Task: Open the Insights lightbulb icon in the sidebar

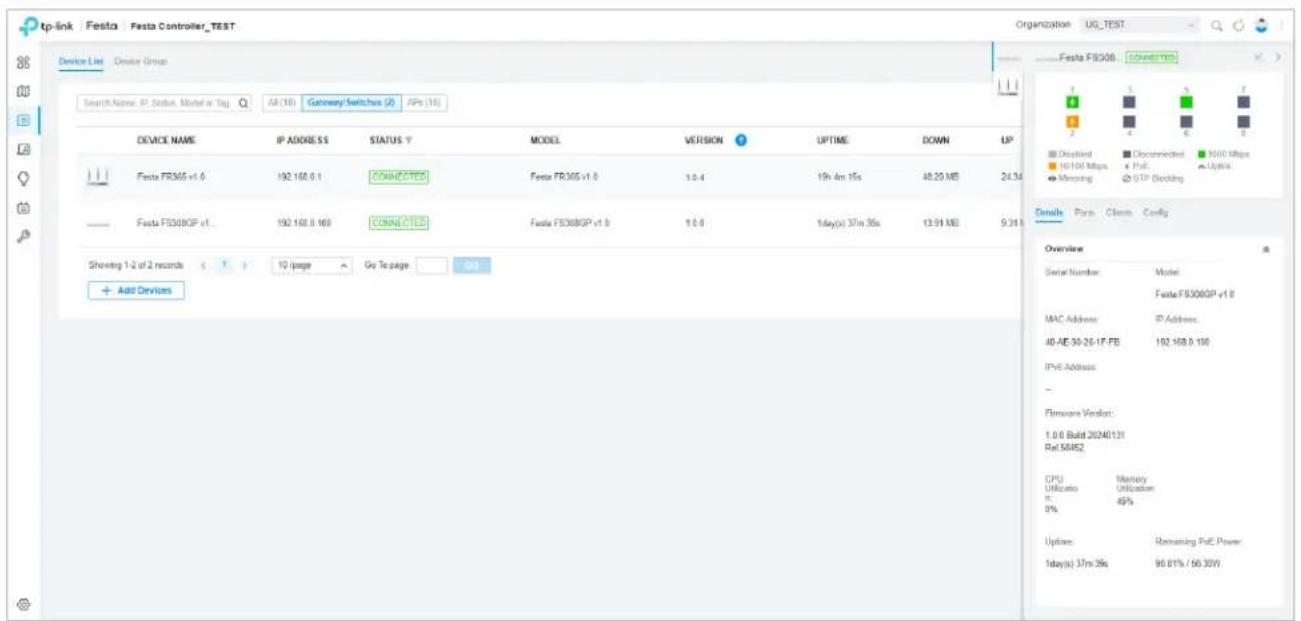Action: pos(22,178)
